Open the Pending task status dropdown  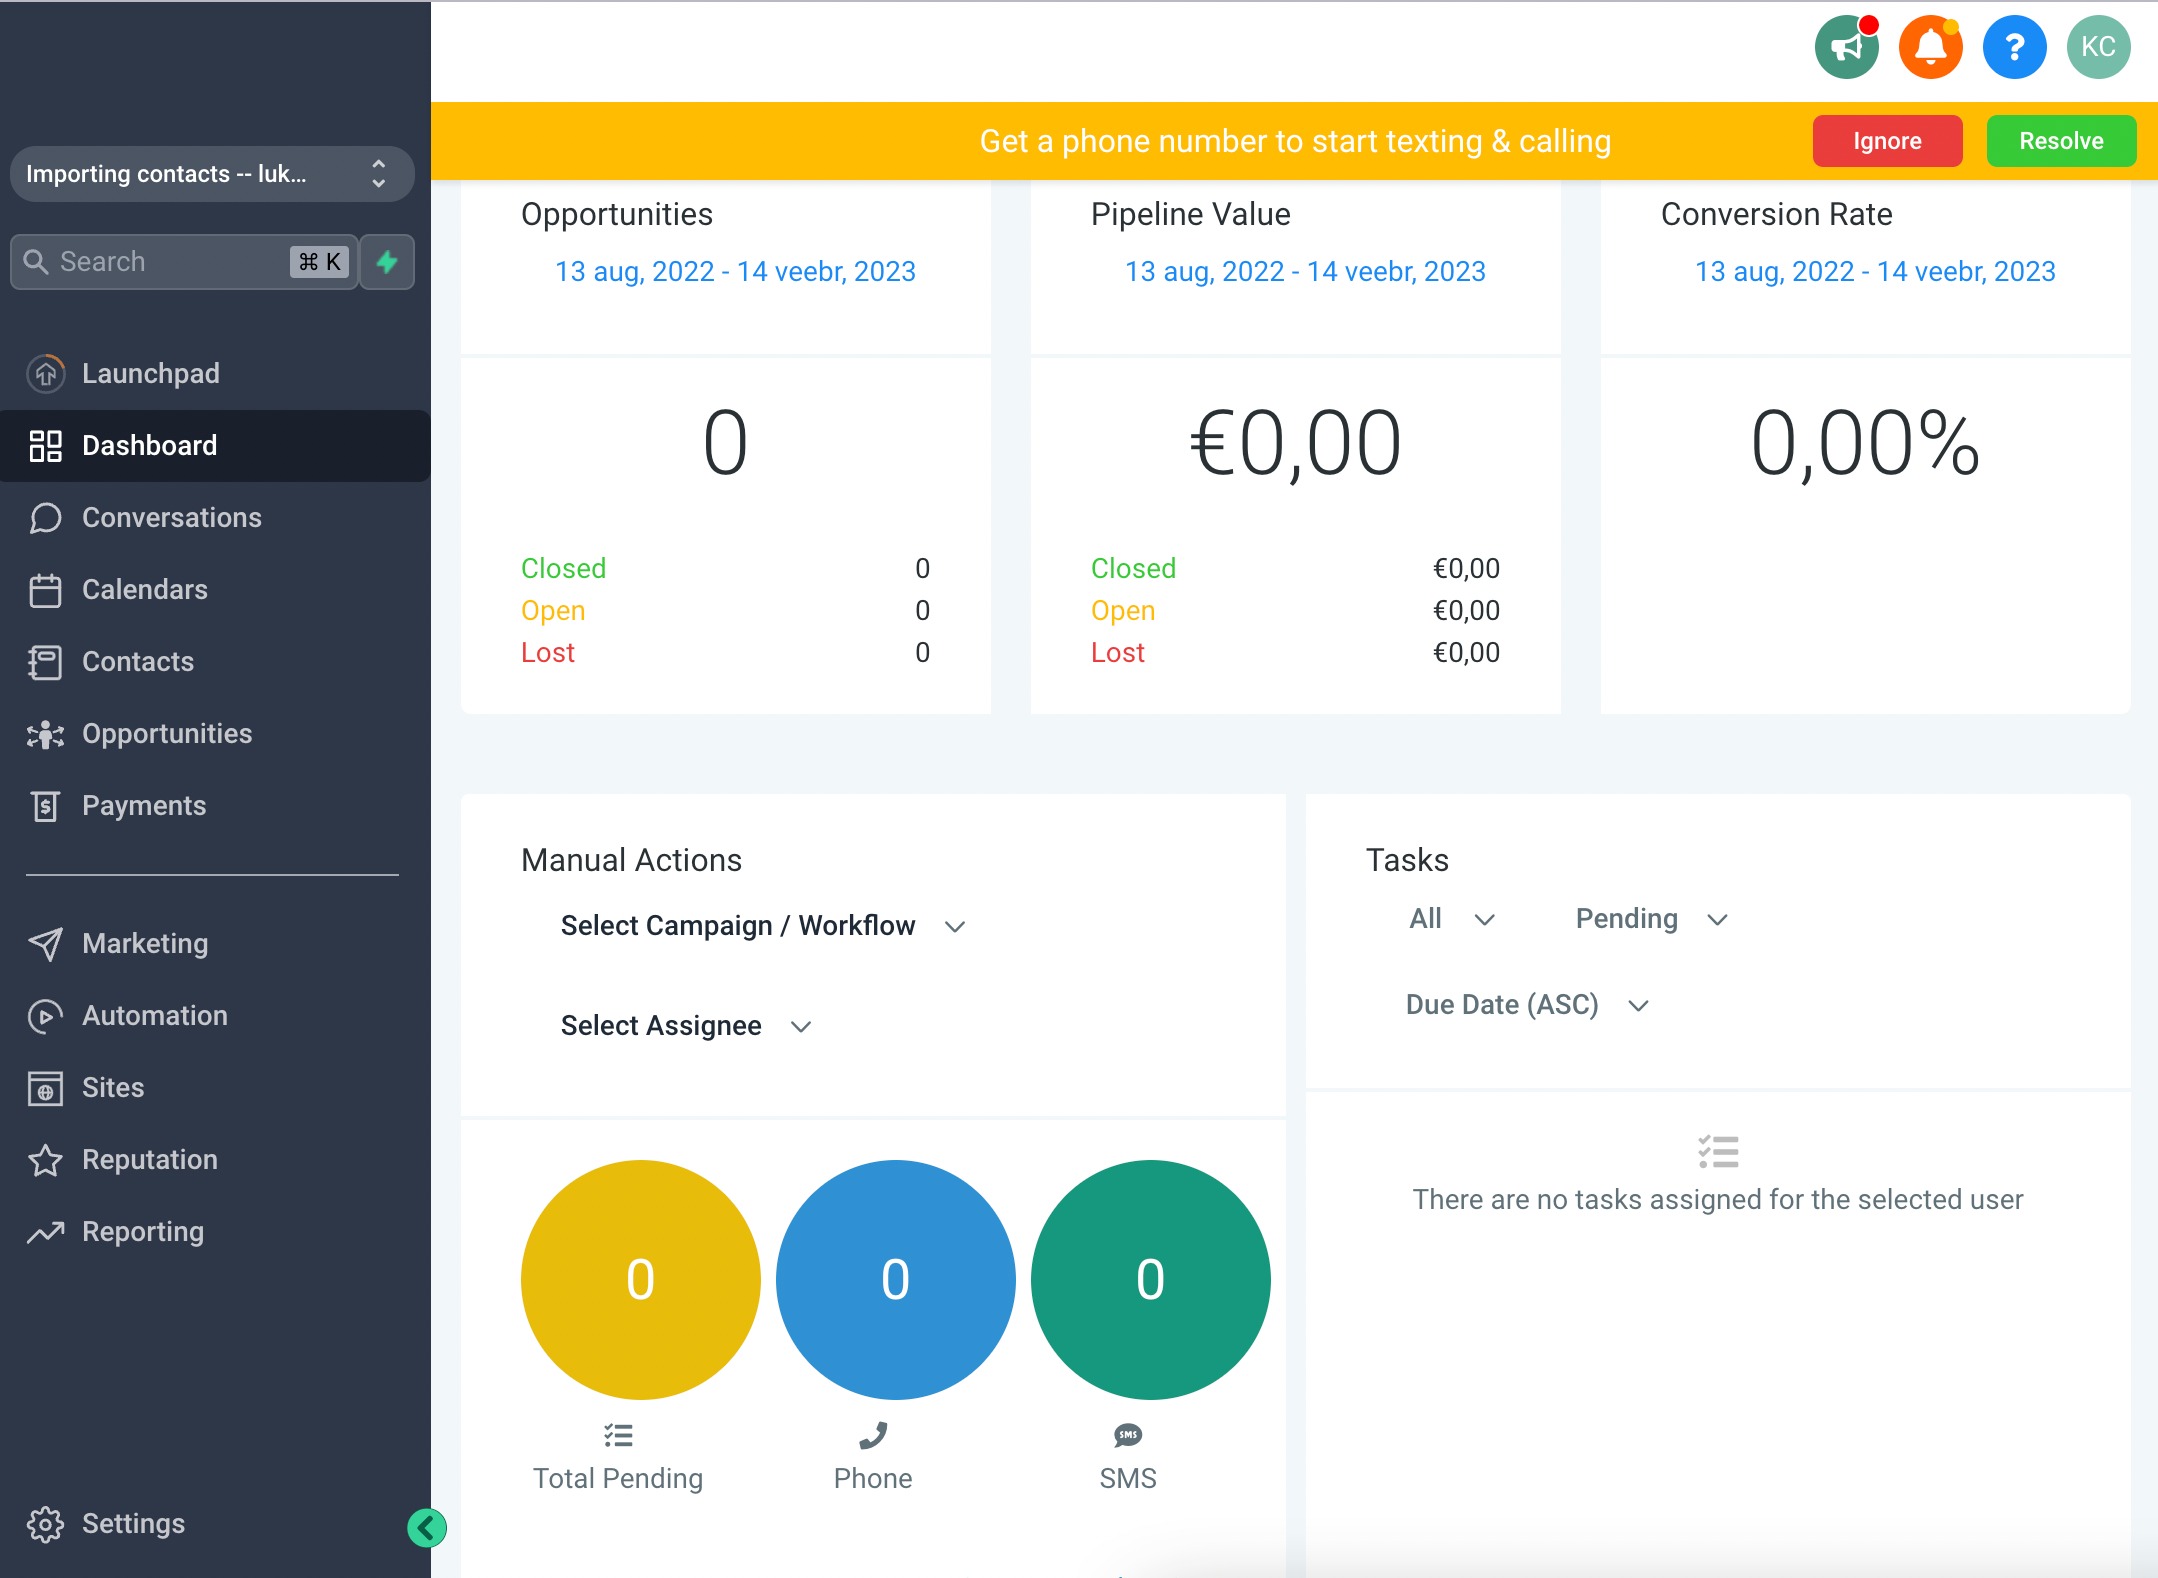pyautogui.click(x=1650, y=919)
